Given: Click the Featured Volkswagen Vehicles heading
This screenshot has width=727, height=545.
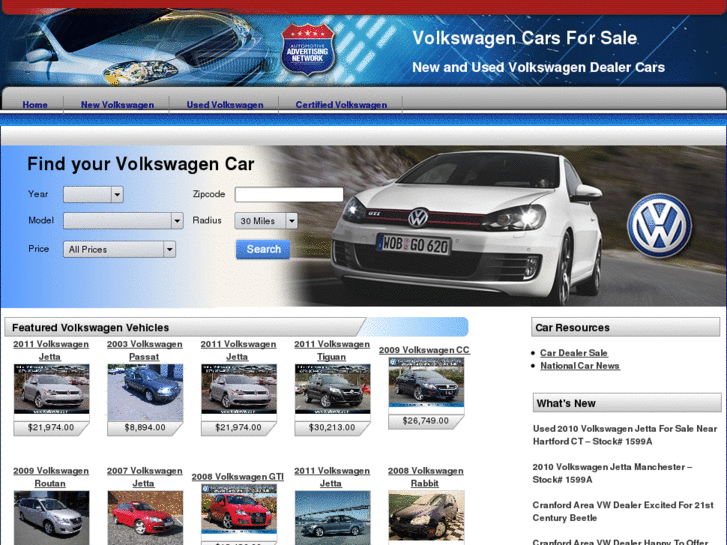Looking at the screenshot, I should [x=90, y=328].
